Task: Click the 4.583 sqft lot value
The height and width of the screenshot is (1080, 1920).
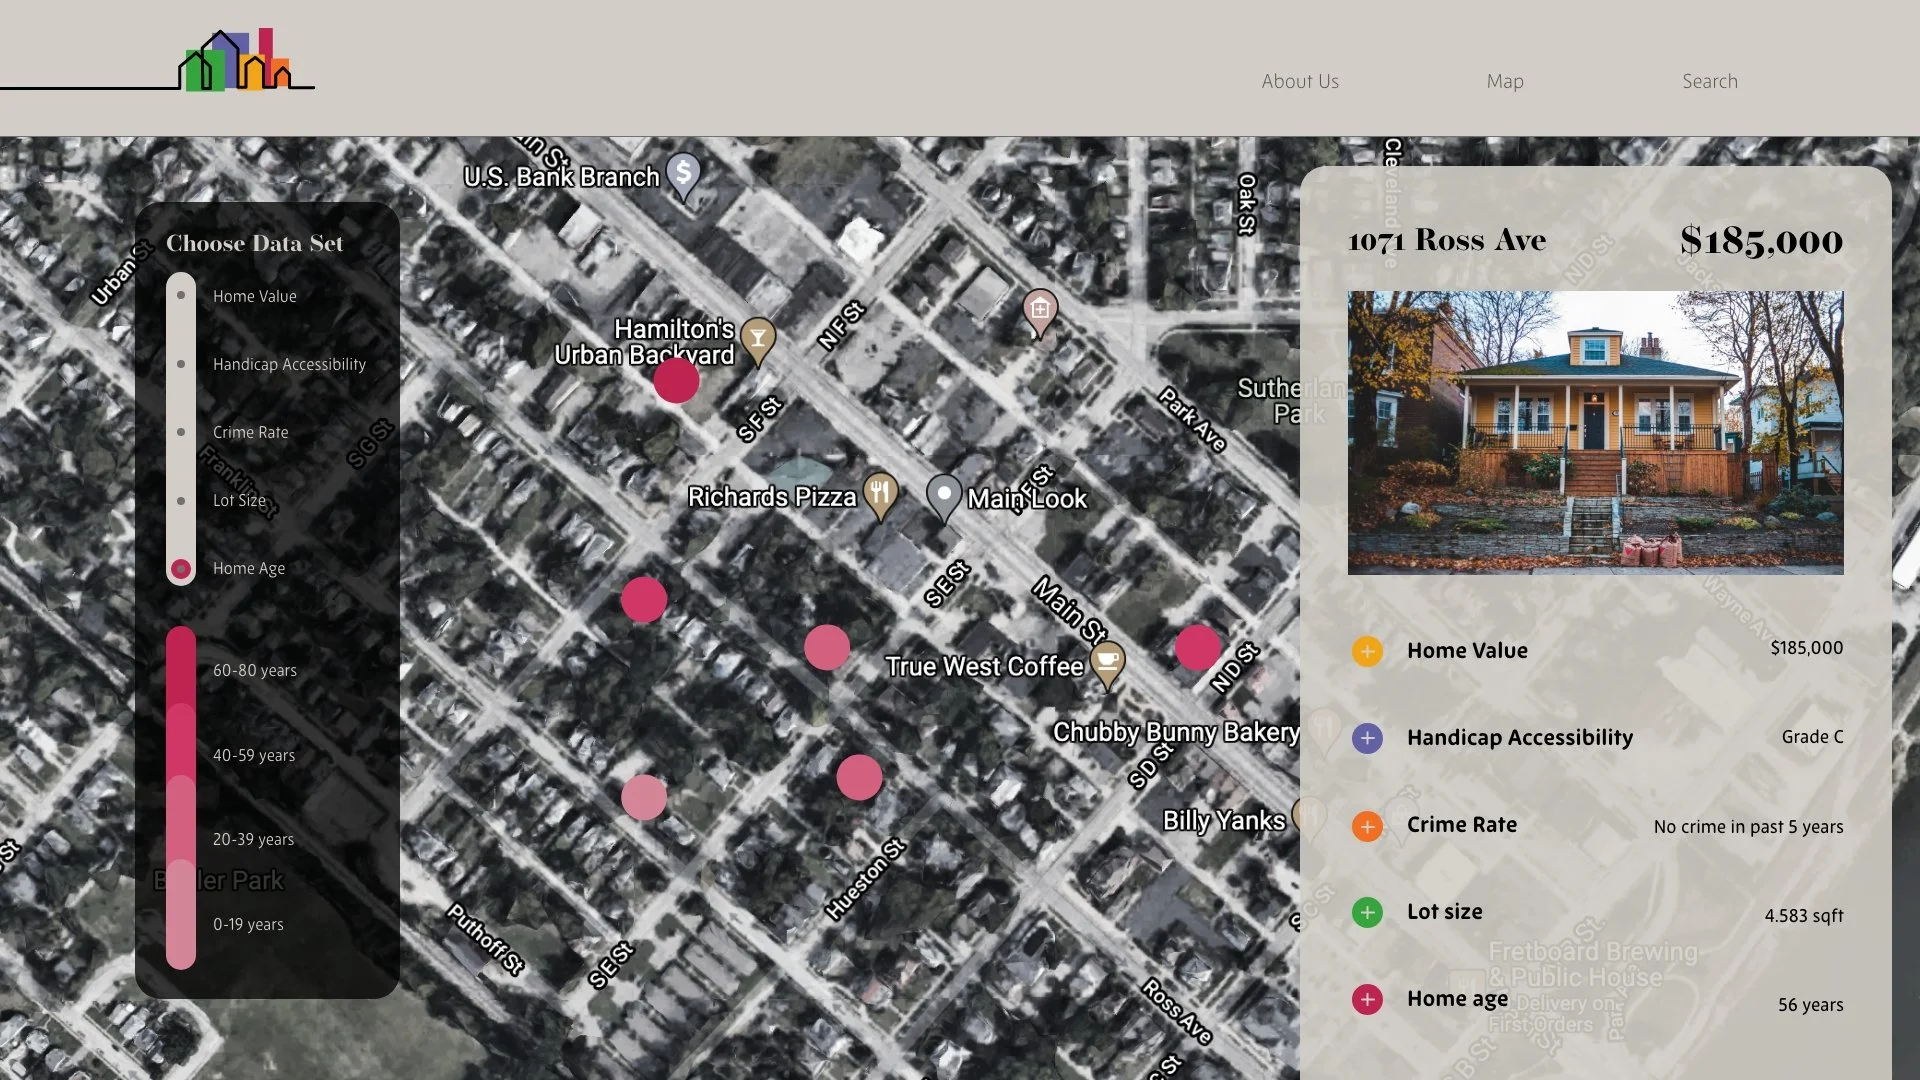Action: [x=1804, y=916]
